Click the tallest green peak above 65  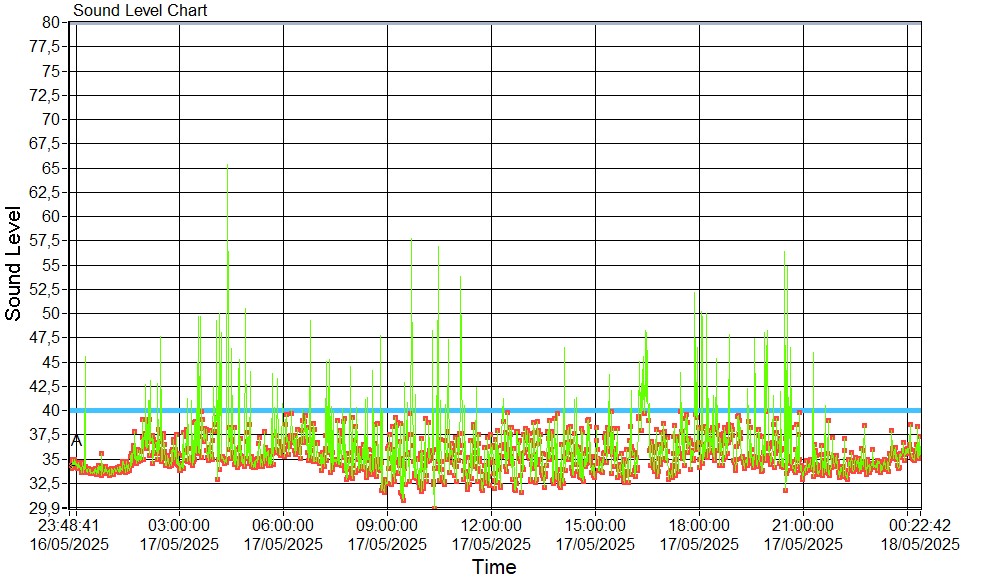tap(227, 167)
